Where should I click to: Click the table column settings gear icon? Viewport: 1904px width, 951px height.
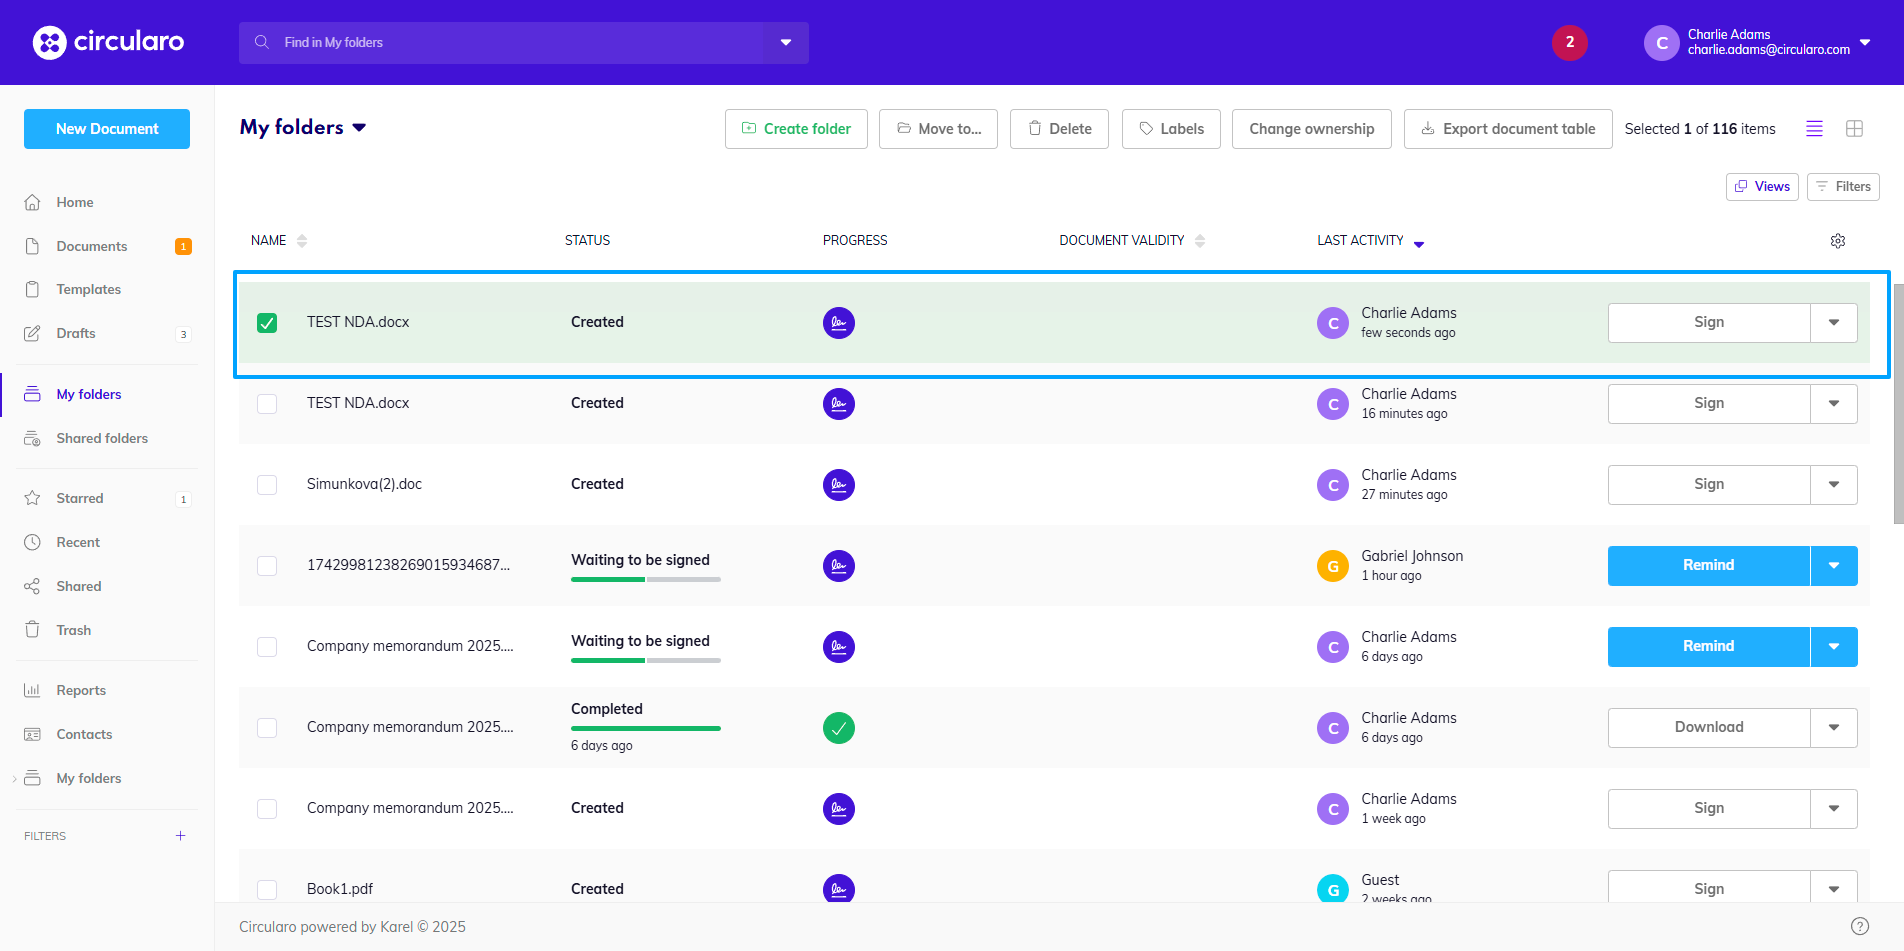pyautogui.click(x=1837, y=241)
